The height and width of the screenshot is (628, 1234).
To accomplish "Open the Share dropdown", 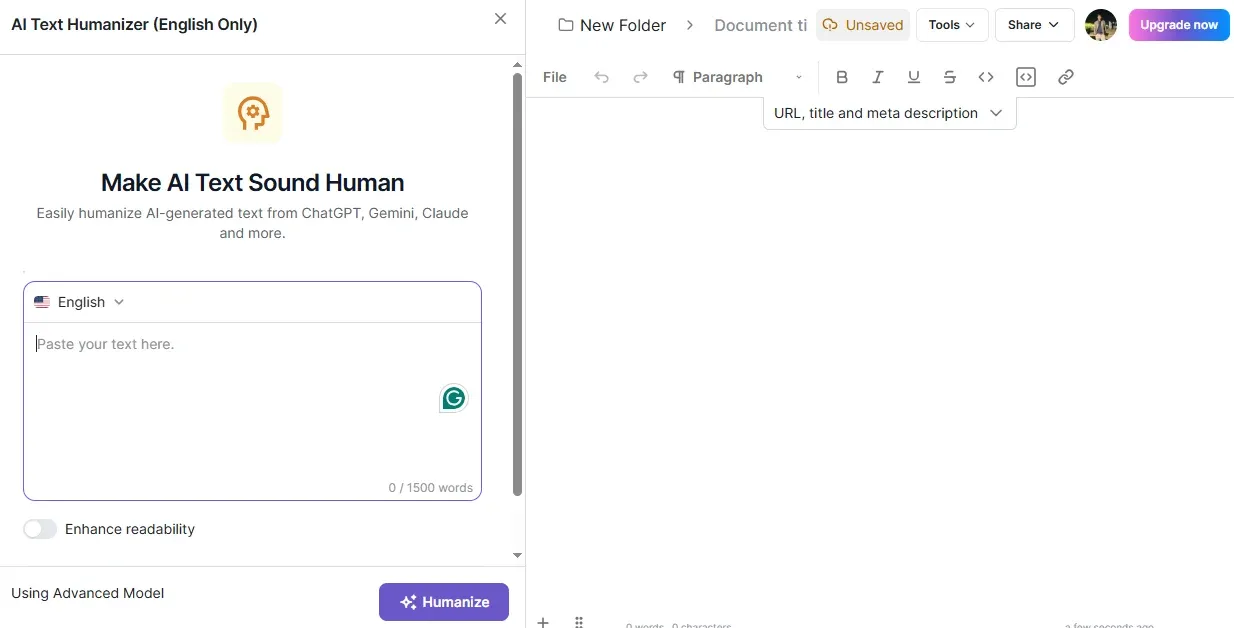I will point(1035,25).
